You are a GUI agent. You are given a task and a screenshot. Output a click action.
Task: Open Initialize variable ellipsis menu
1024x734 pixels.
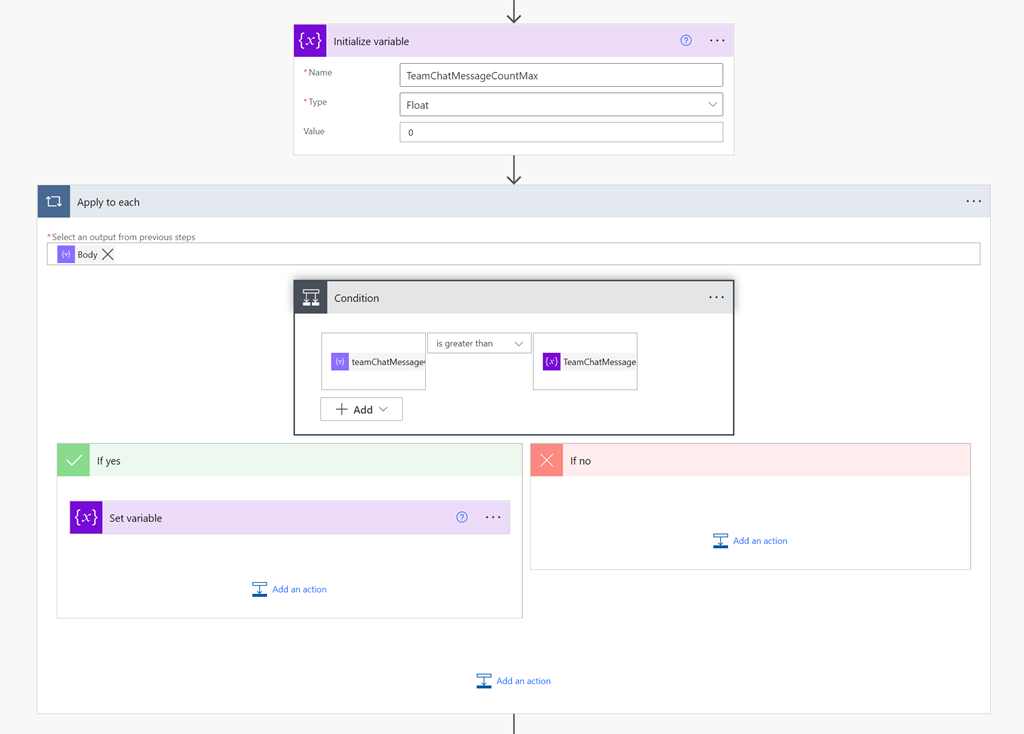[717, 41]
